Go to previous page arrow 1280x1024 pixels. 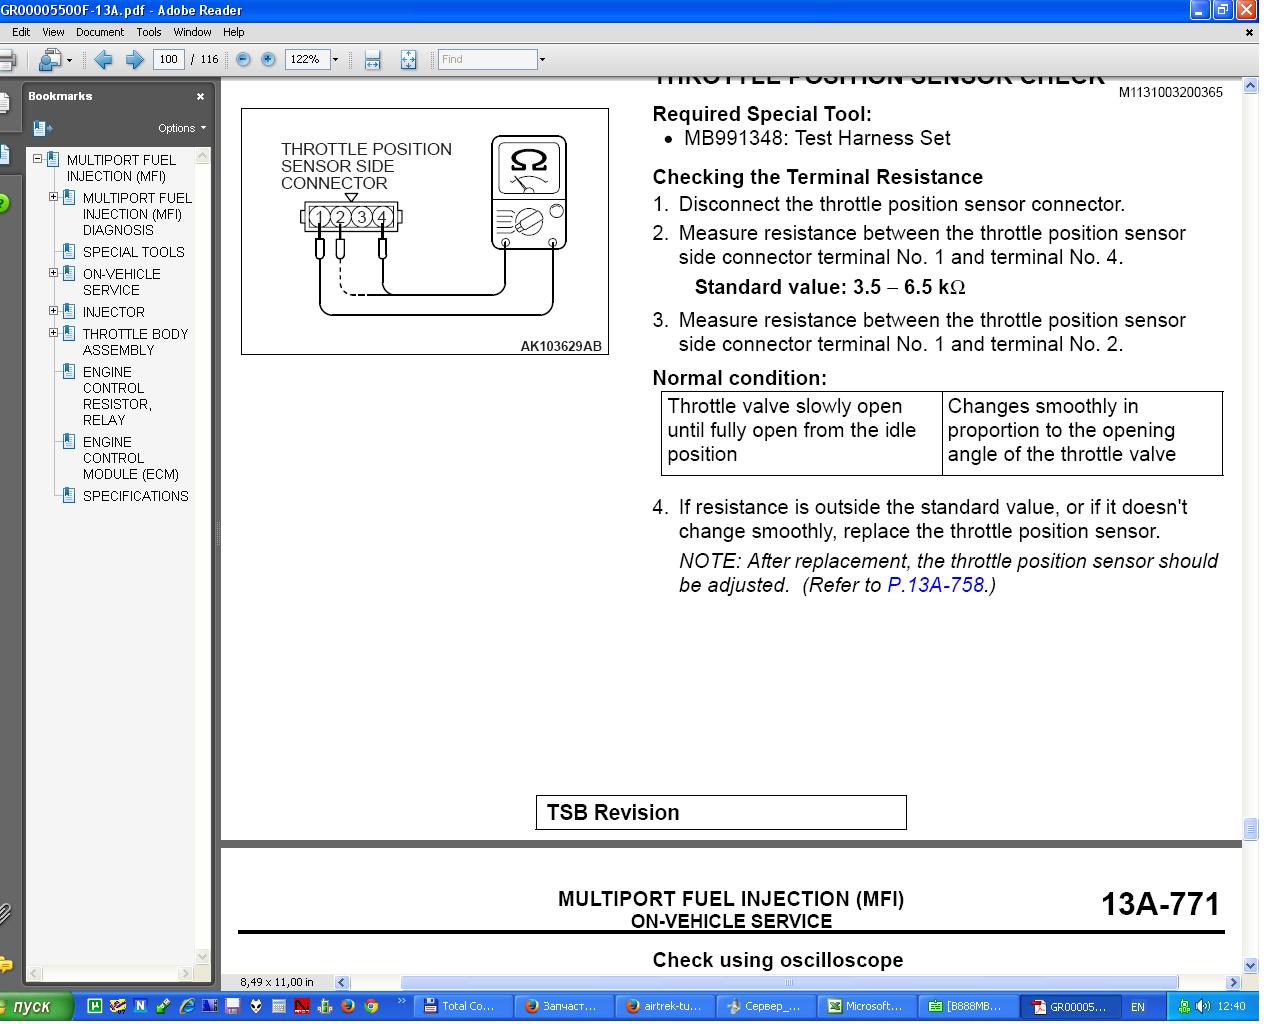(103, 60)
